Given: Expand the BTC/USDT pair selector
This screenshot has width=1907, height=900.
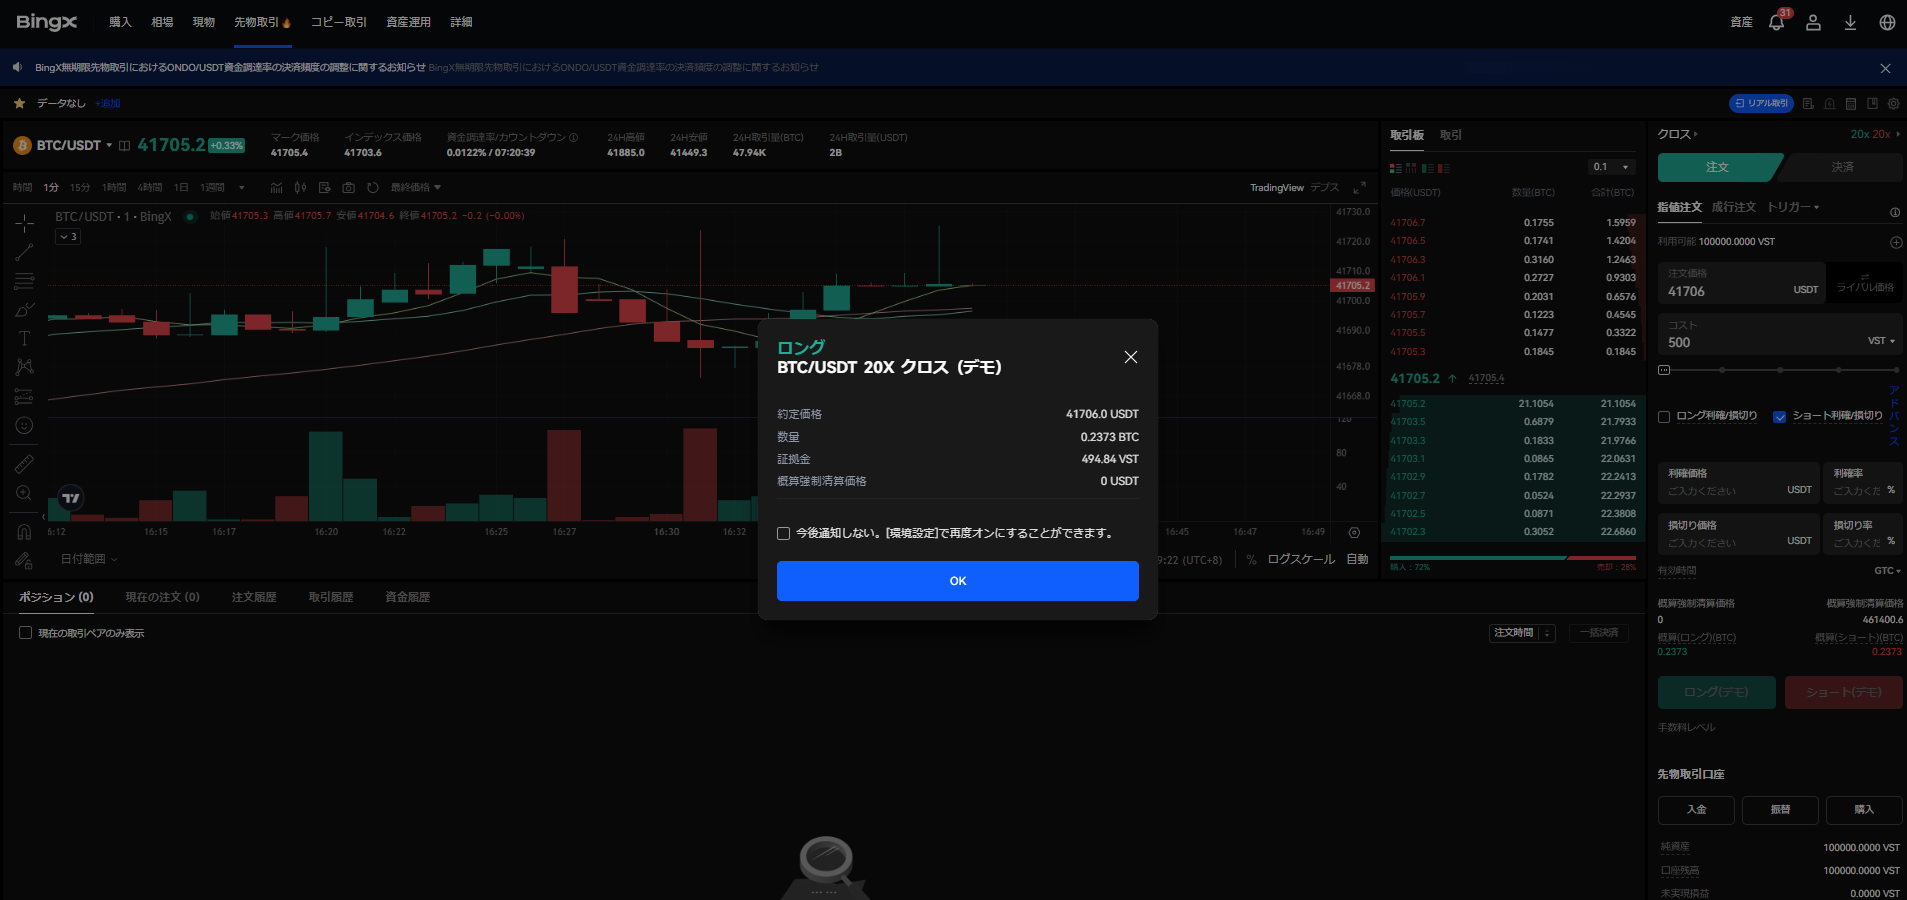Looking at the screenshot, I should [109, 146].
